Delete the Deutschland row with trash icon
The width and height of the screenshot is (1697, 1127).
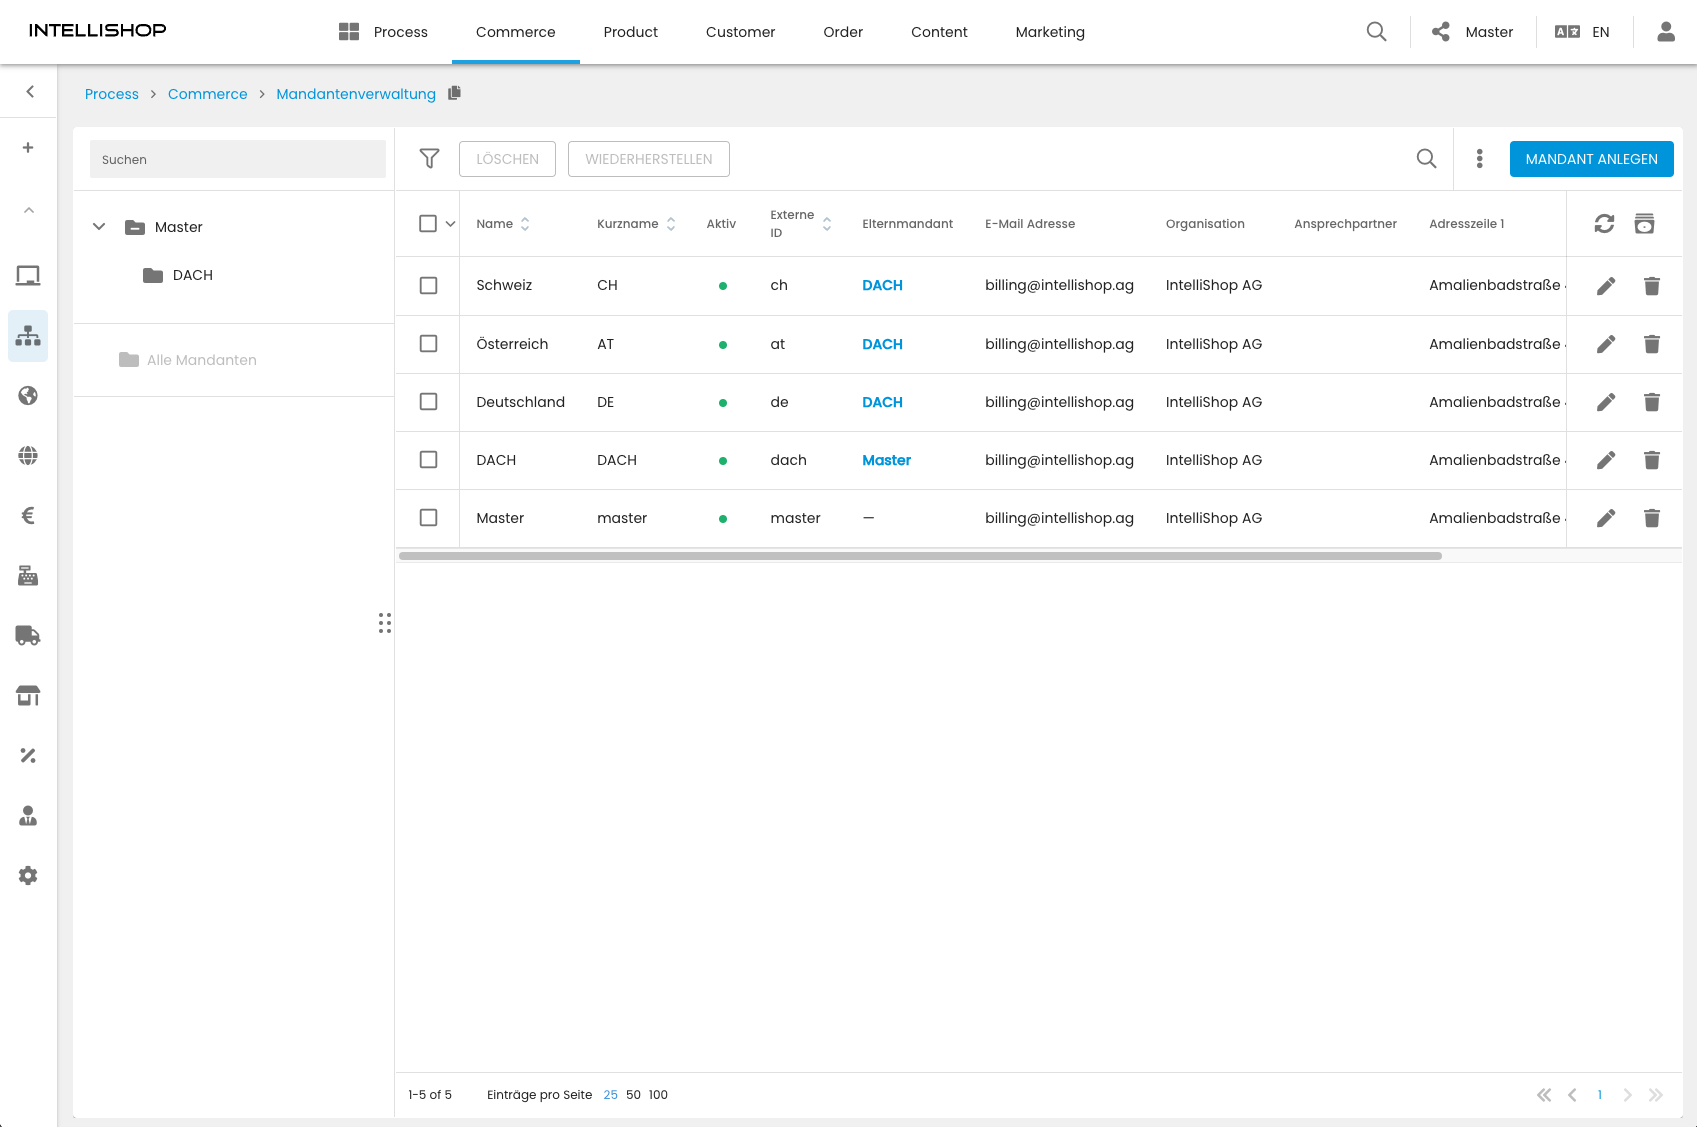coord(1652,402)
